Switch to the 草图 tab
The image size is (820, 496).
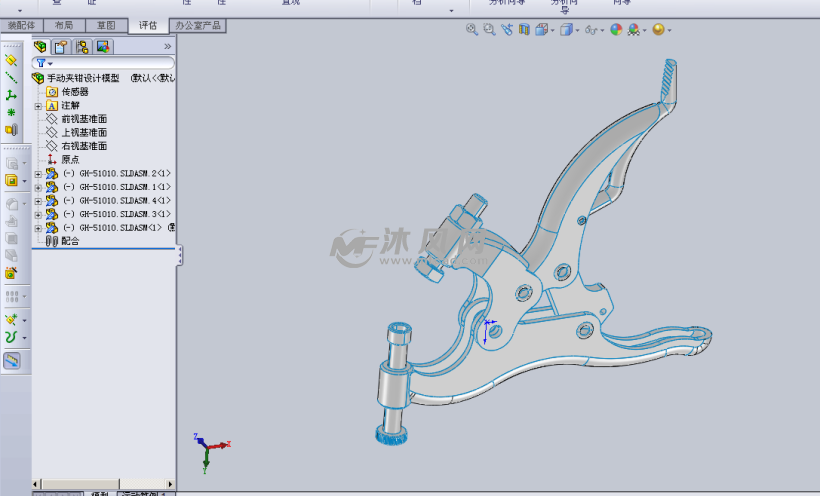105,25
